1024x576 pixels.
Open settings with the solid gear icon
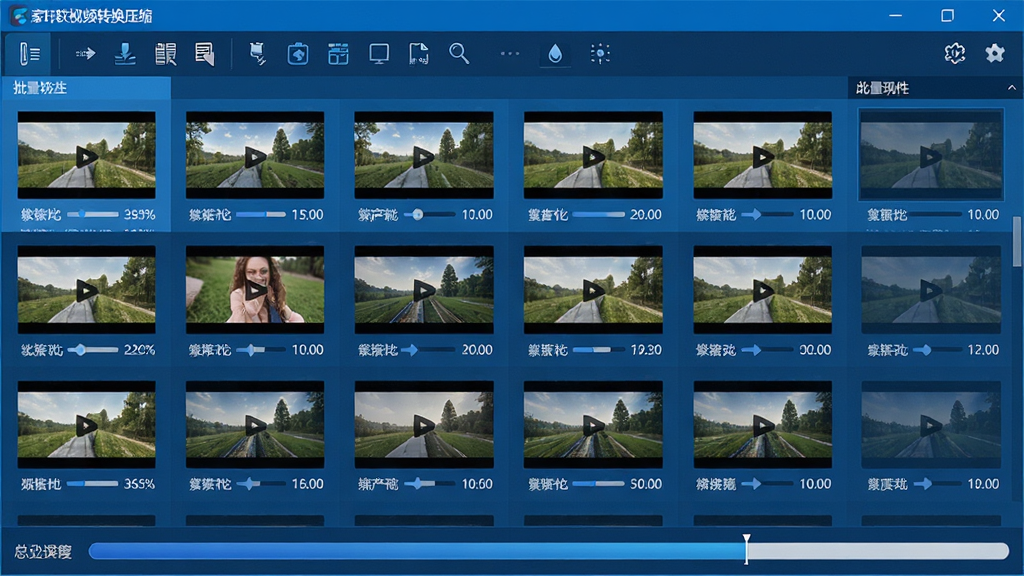coord(995,53)
